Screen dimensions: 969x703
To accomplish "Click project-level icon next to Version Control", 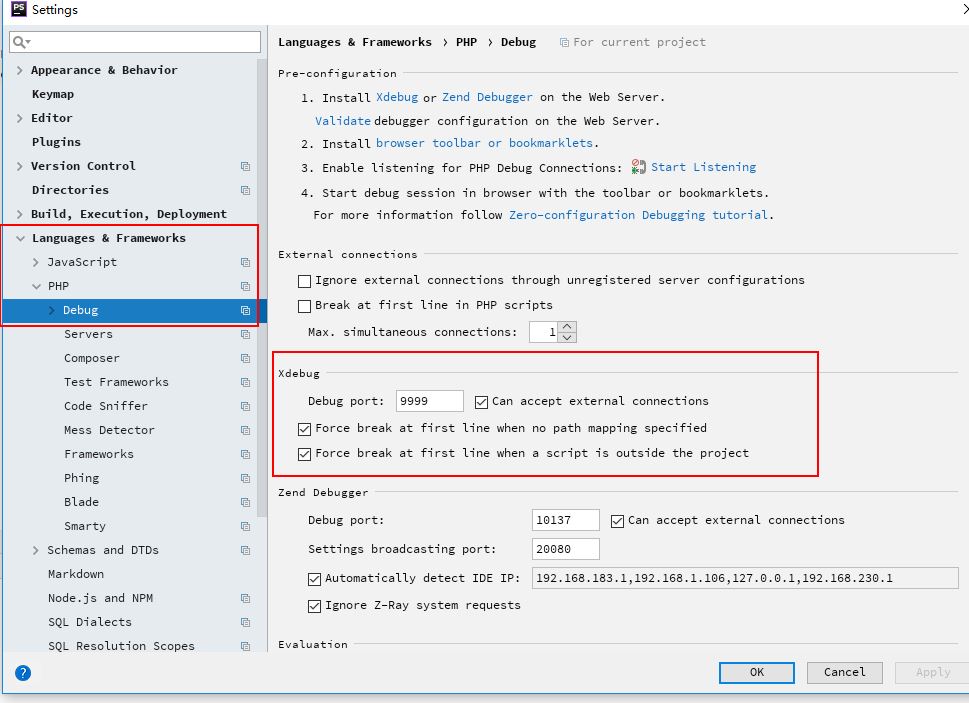I will tap(245, 166).
